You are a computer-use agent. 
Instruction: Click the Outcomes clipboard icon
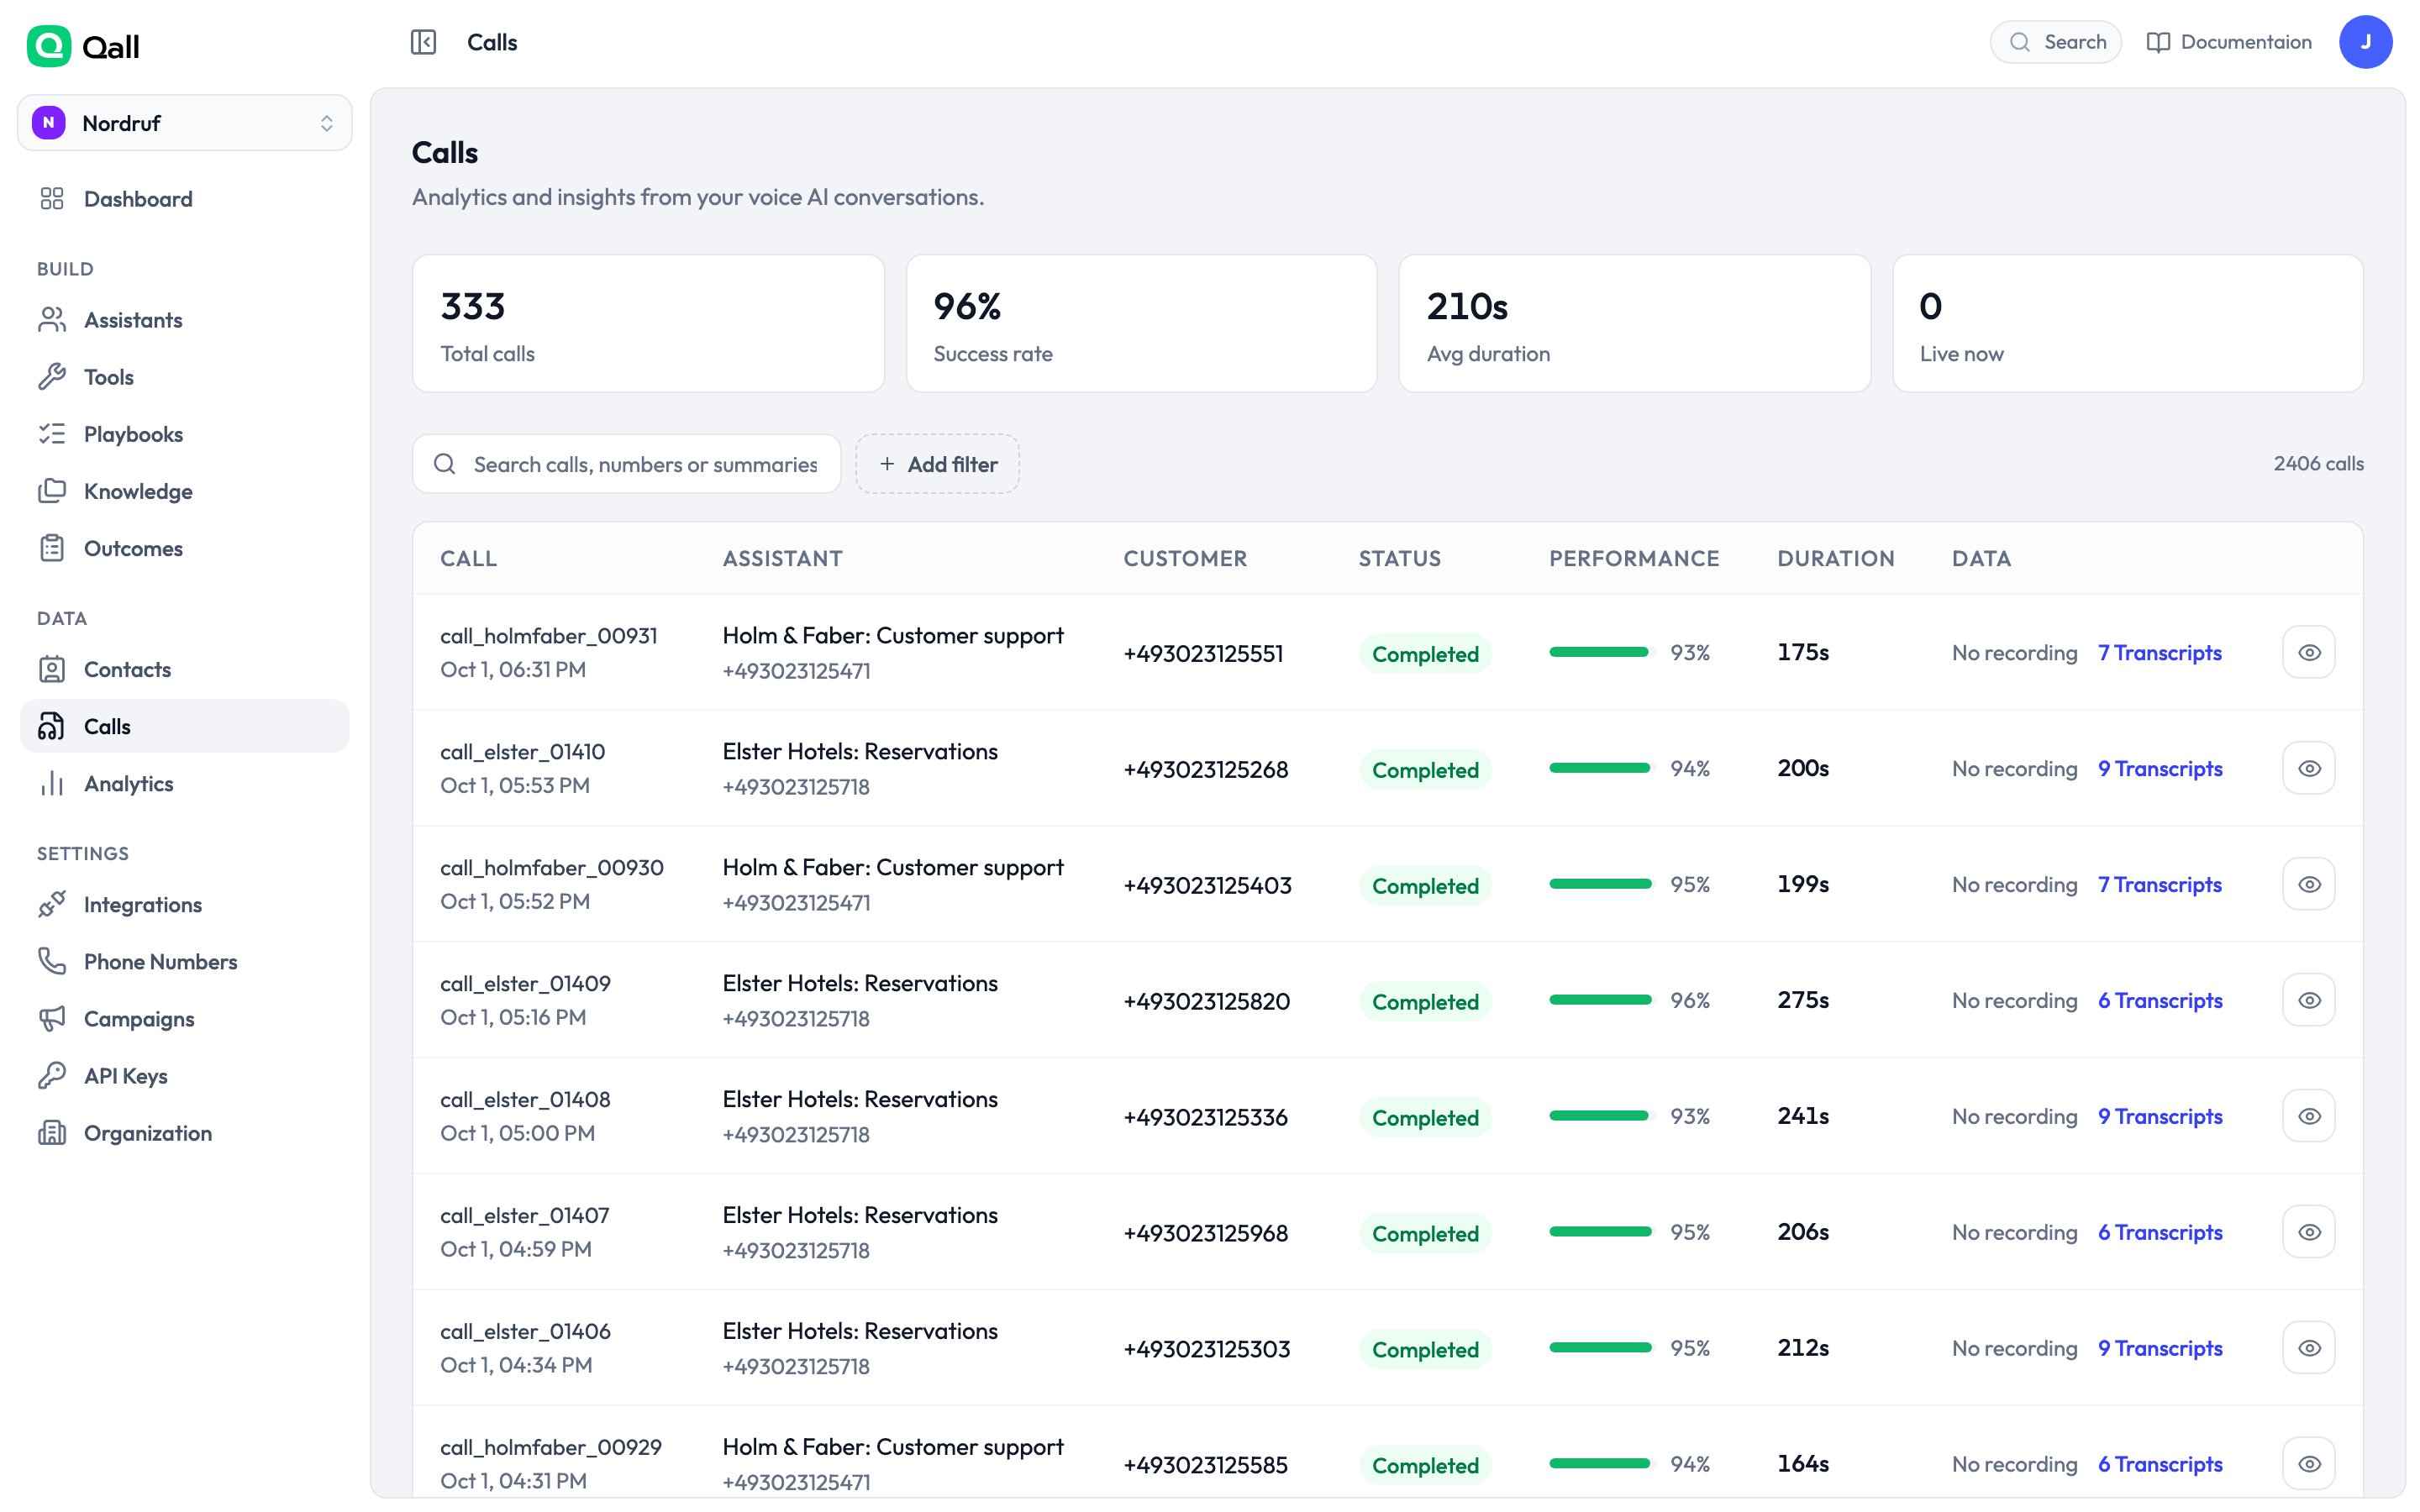[x=52, y=548]
